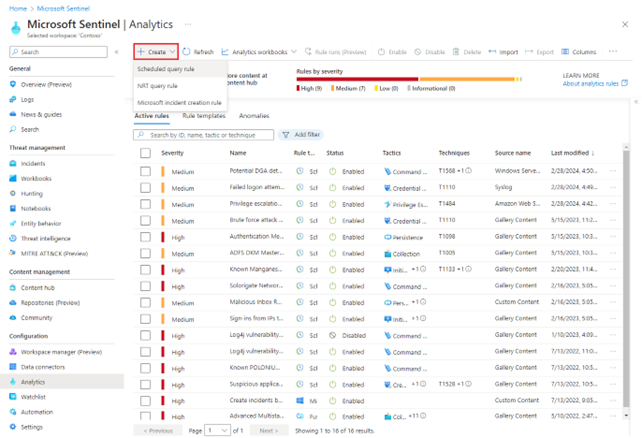Open row menu for Create incidents b... rule
Screen dimensions: 642x438
point(613,400)
